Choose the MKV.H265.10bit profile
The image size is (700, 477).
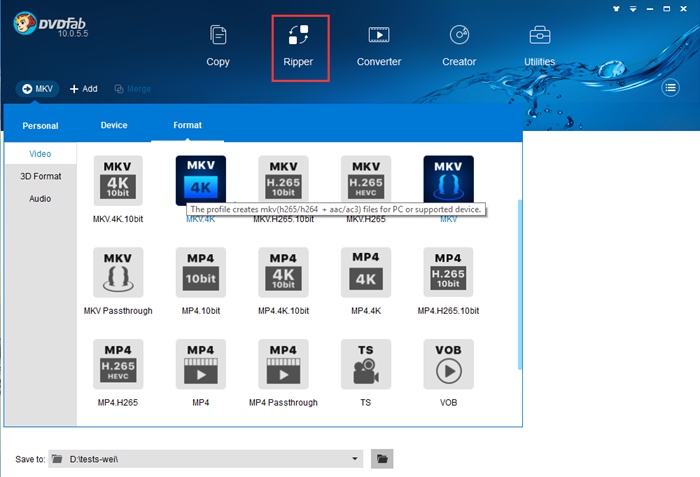(283, 180)
